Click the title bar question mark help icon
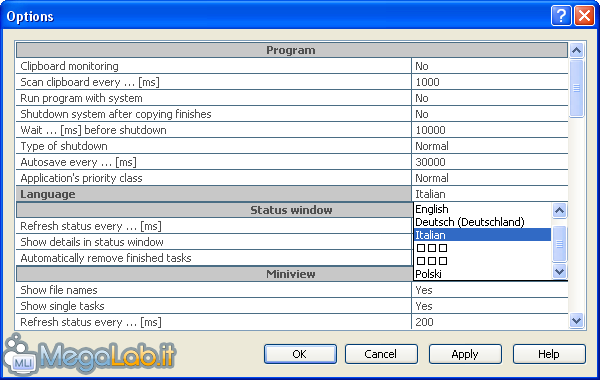Screen dimensions: 600x380 pyautogui.click(x=561, y=16)
